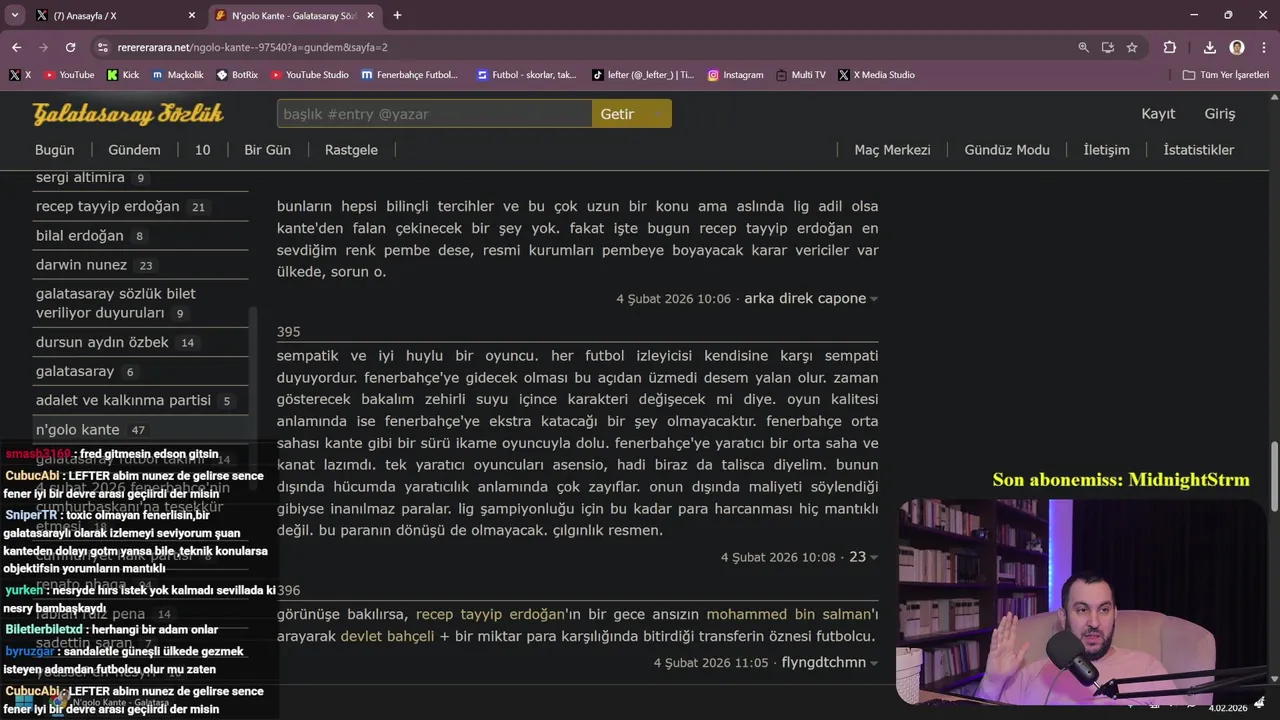Bookmark this page with star icon

(x=1132, y=47)
